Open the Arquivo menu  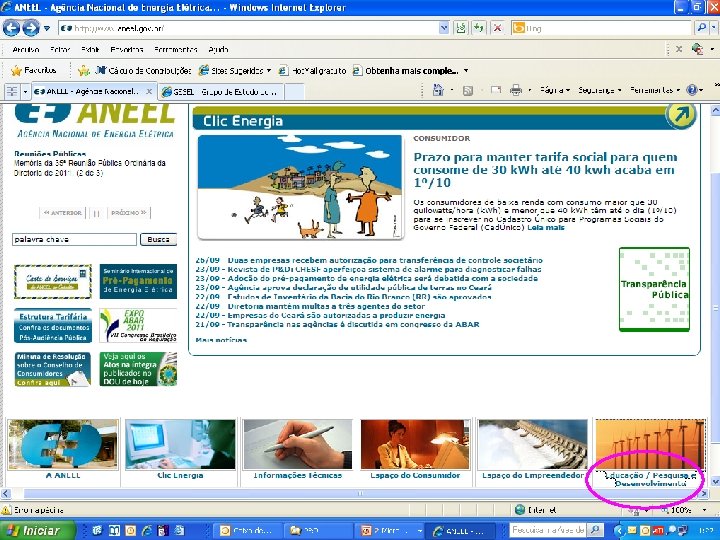26,50
